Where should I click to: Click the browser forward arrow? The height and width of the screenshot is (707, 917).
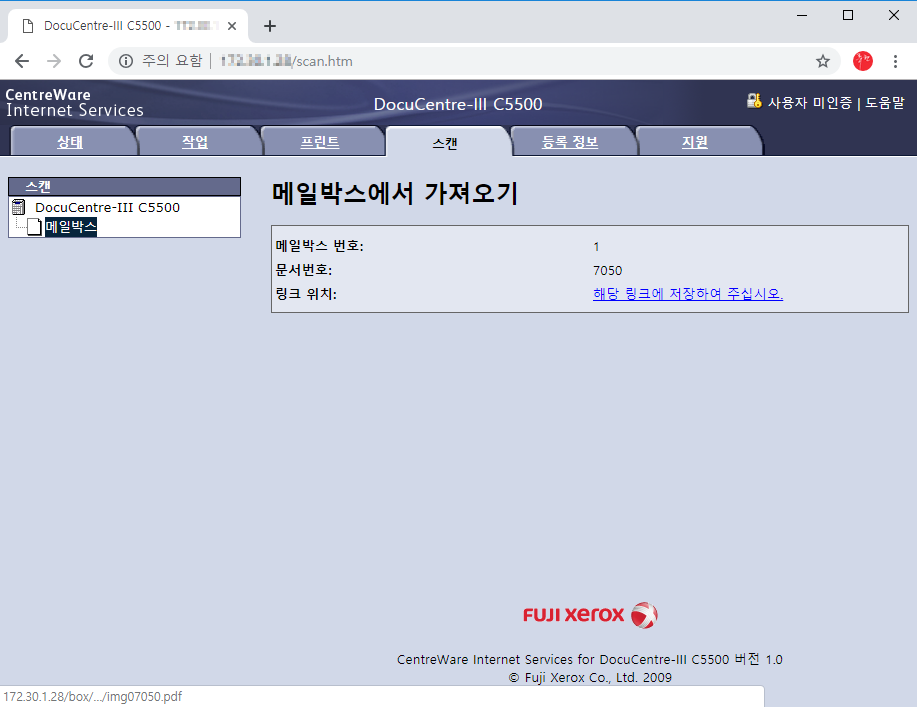click(x=54, y=61)
